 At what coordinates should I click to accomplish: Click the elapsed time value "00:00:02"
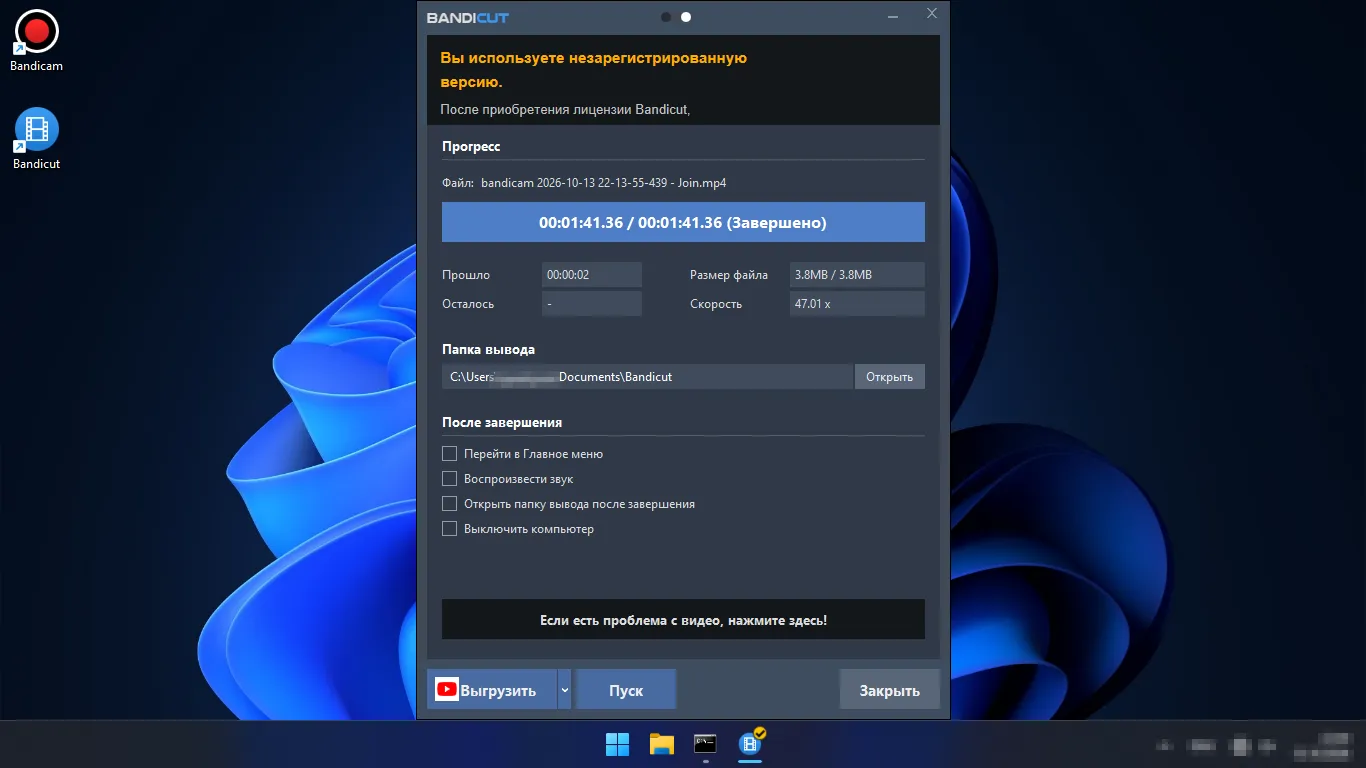point(592,275)
